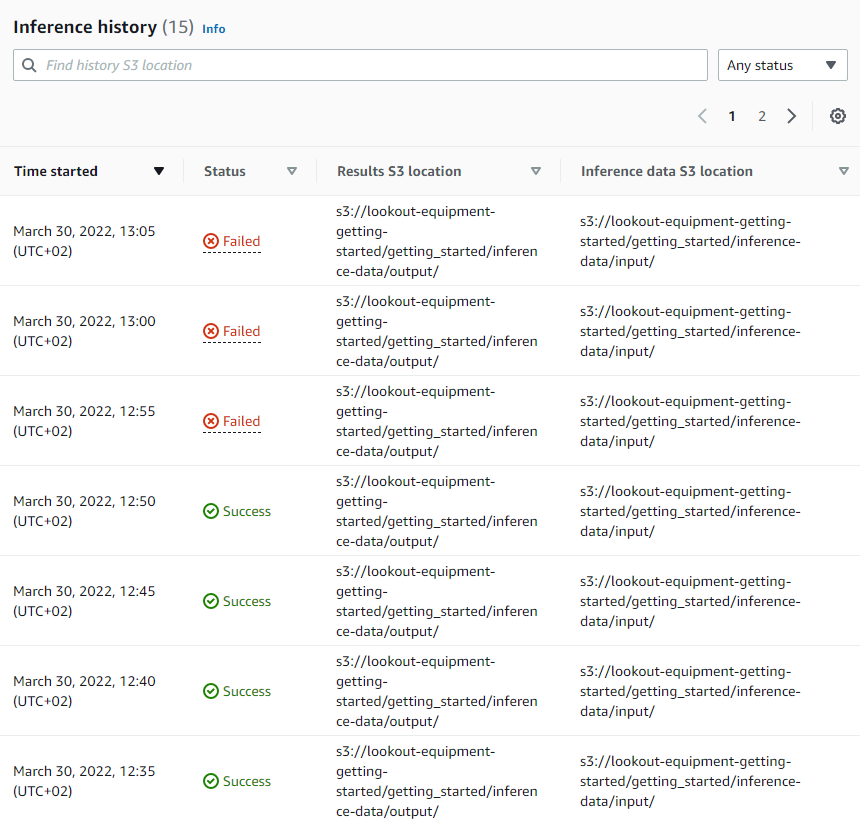The image size is (860, 820).
Task: Open table preferences gear icon
Action: tap(837, 116)
